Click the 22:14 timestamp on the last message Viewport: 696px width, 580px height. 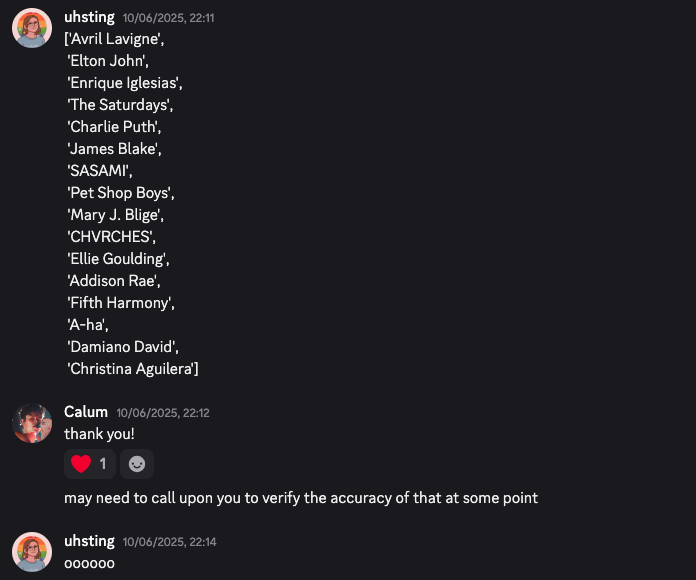coord(169,542)
